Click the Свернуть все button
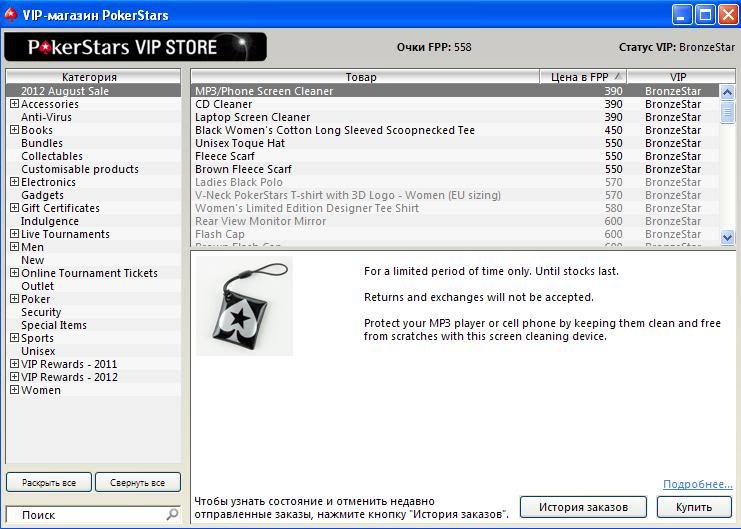Screen dimensions: 741x529 (x=138, y=483)
